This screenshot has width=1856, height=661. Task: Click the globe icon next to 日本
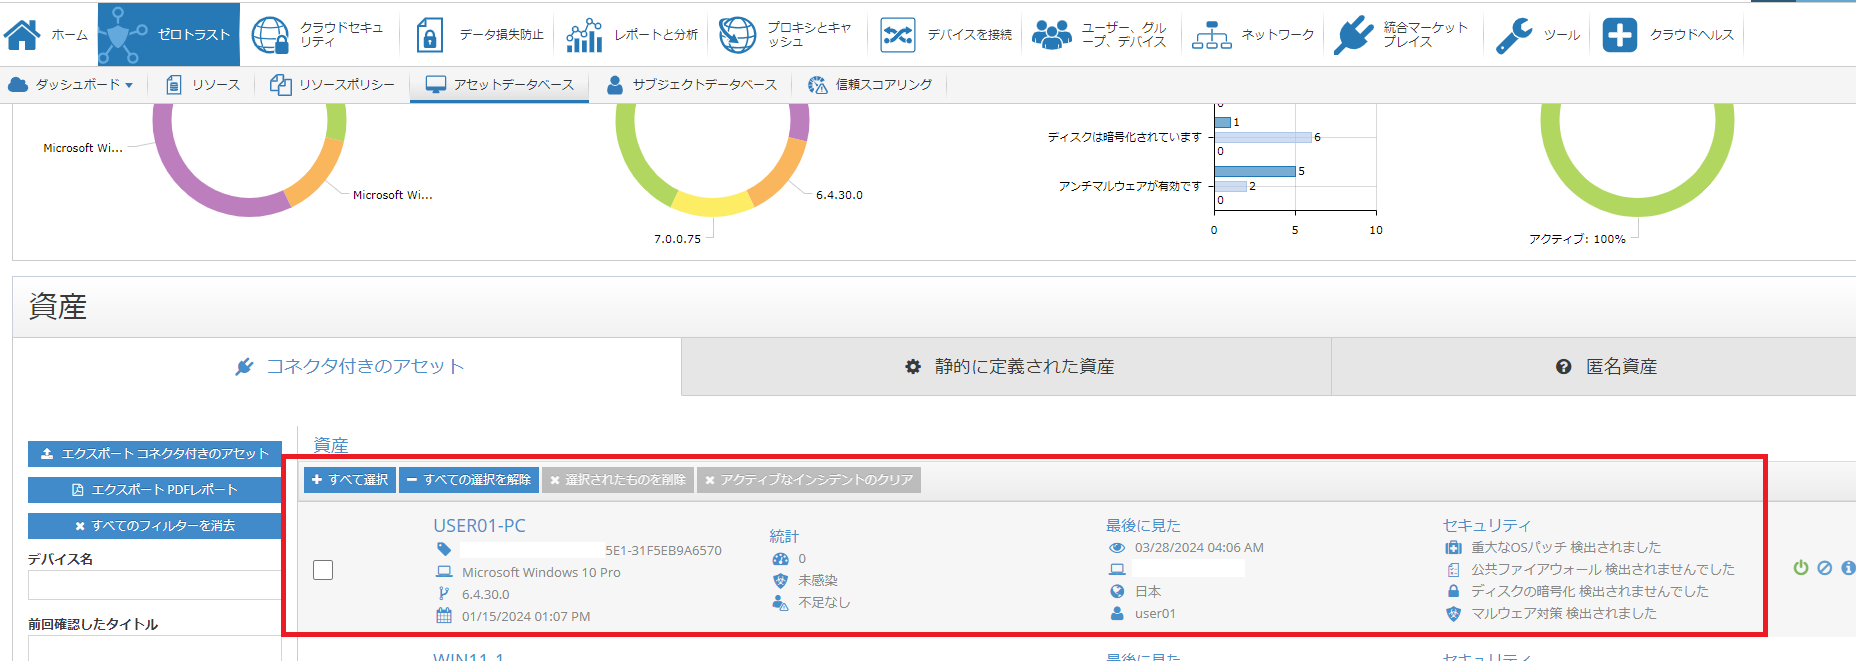pos(1117,591)
